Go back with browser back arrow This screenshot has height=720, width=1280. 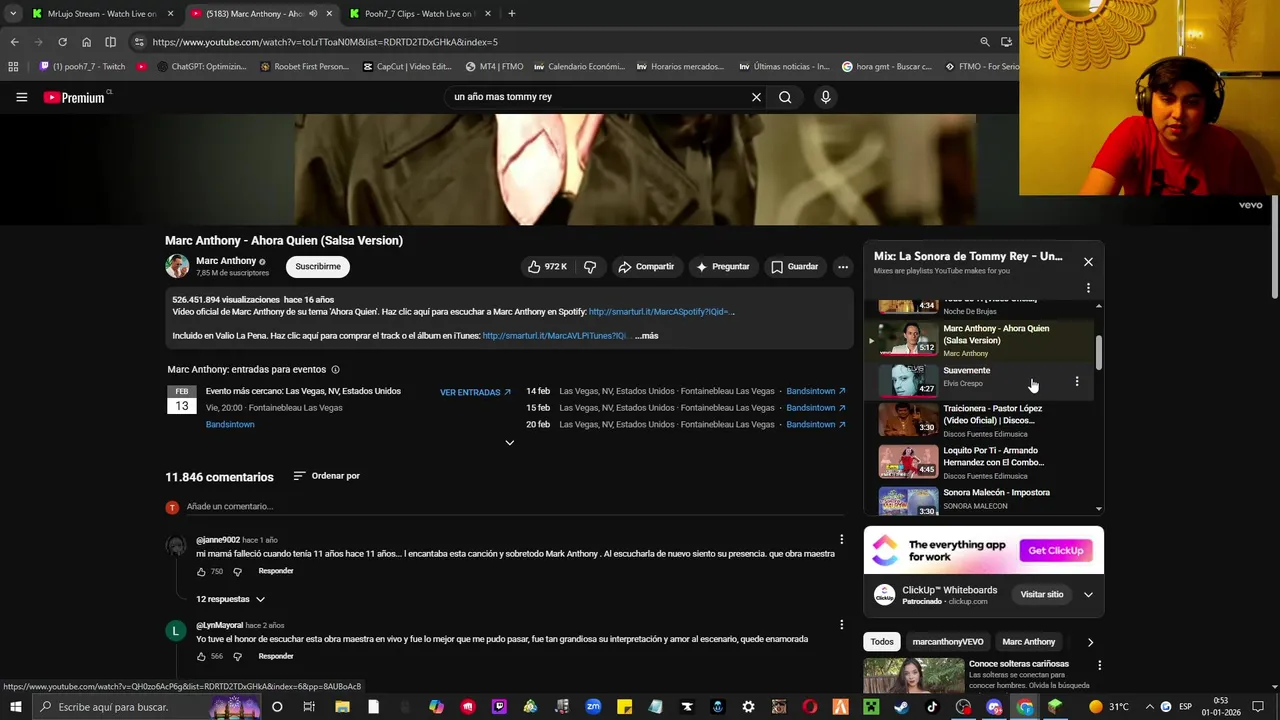click(x=14, y=42)
